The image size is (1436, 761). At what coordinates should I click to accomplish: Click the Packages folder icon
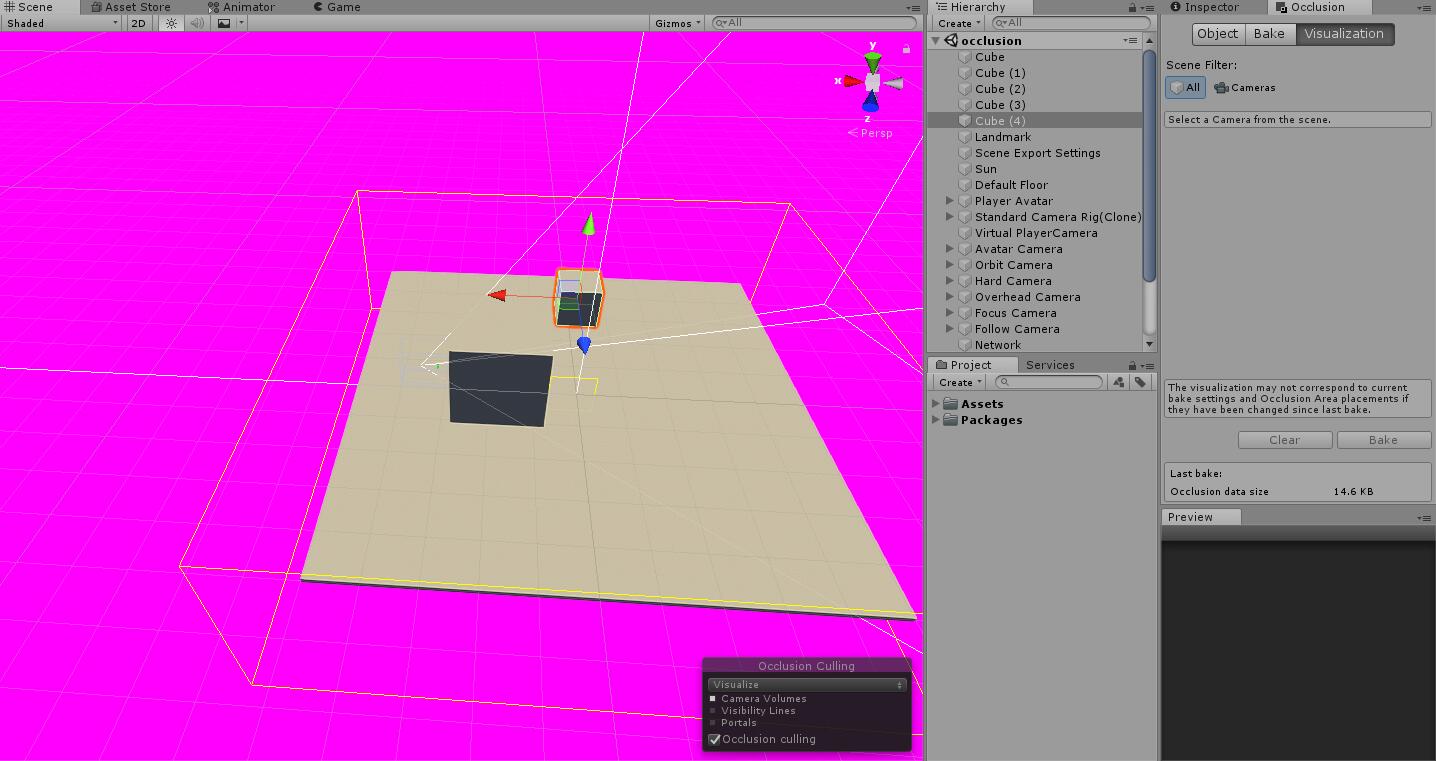coord(951,420)
